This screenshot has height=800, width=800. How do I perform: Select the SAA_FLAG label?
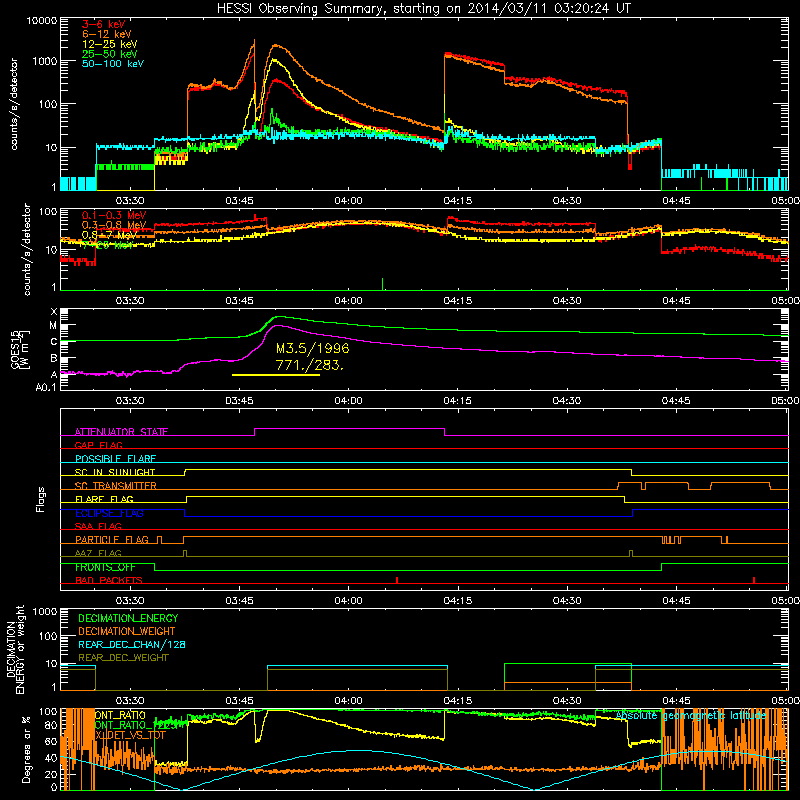[98, 526]
